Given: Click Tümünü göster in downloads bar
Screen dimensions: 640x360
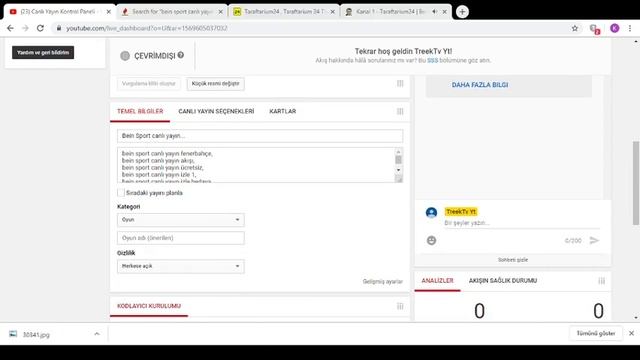Looking at the screenshot, I should [x=596, y=333].
